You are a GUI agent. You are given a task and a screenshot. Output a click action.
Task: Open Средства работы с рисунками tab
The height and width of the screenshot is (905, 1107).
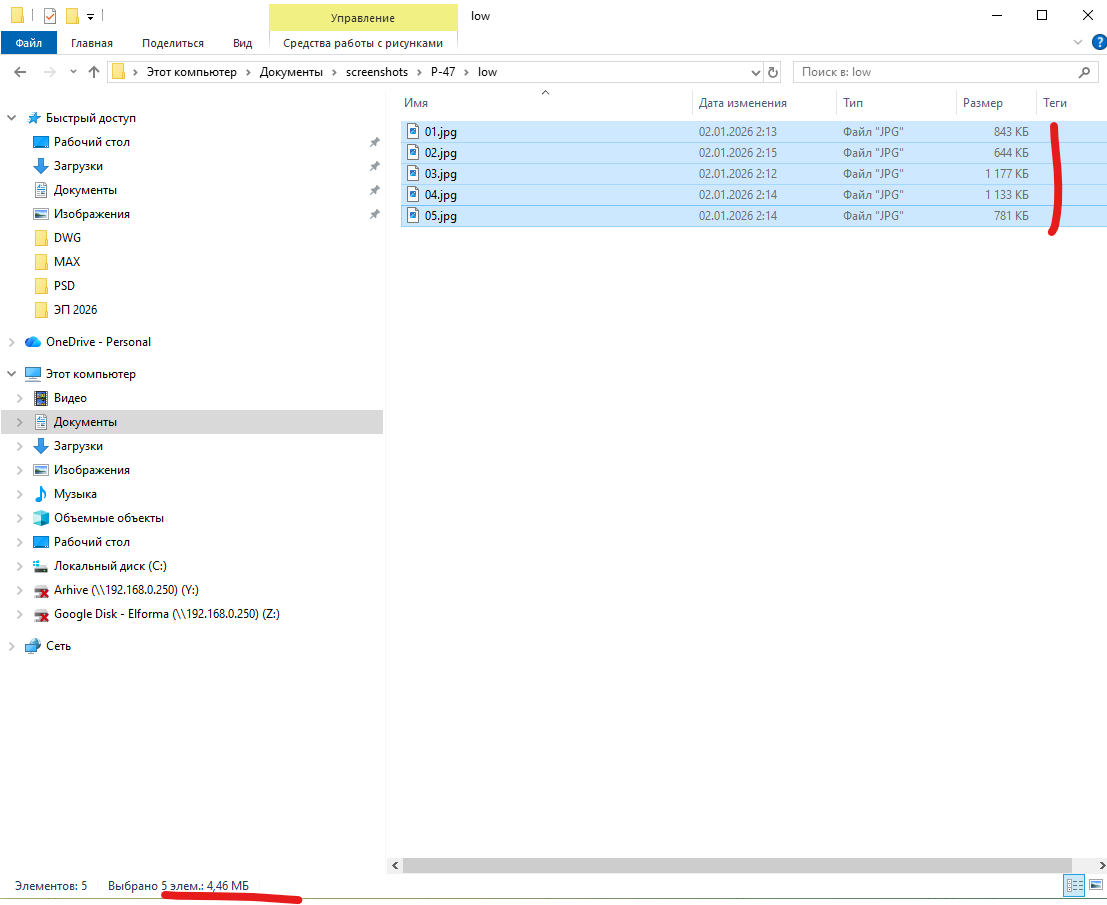[x=362, y=43]
